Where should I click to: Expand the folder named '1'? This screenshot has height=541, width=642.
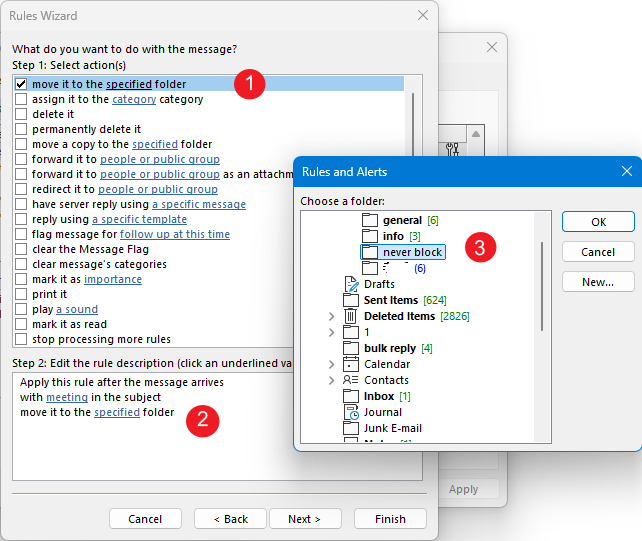332,332
